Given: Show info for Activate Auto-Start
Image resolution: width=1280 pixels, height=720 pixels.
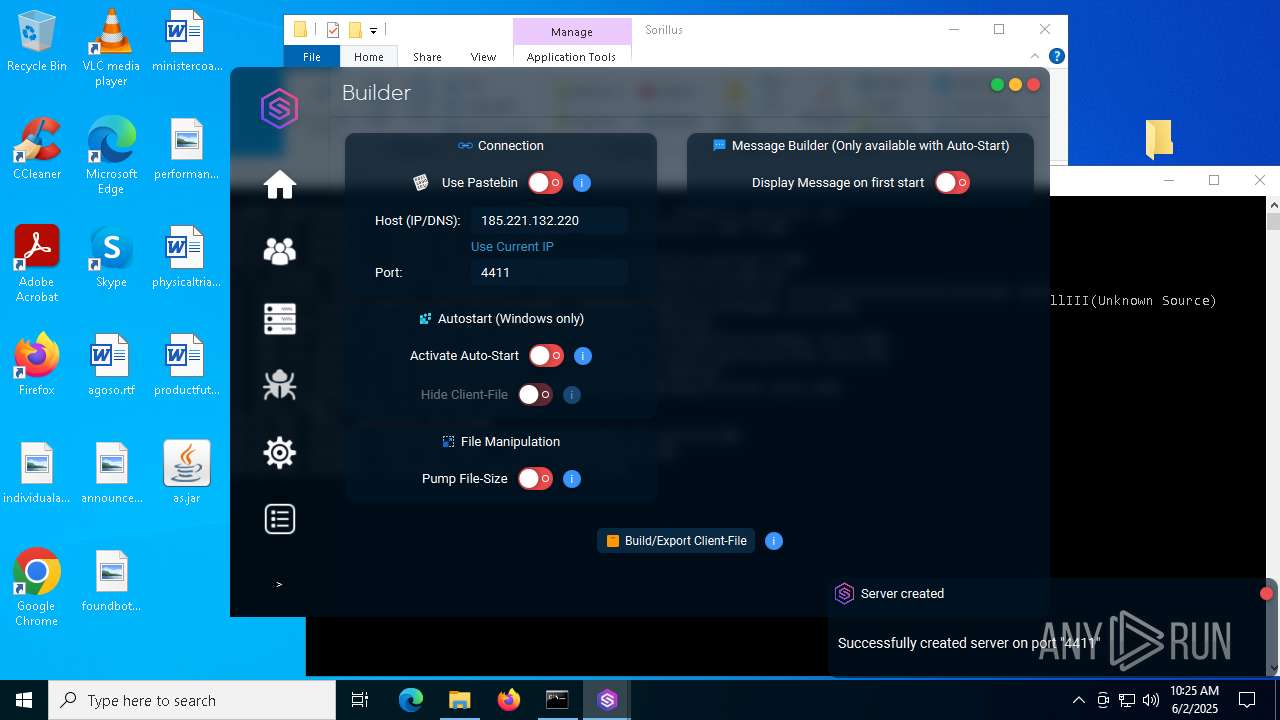Looking at the screenshot, I should pos(583,356).
